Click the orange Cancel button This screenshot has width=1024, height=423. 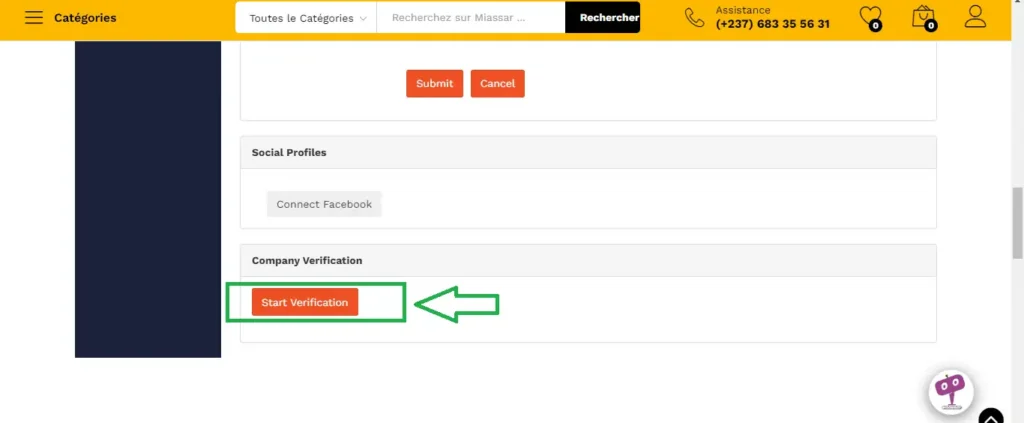click(x=497, y=84)
